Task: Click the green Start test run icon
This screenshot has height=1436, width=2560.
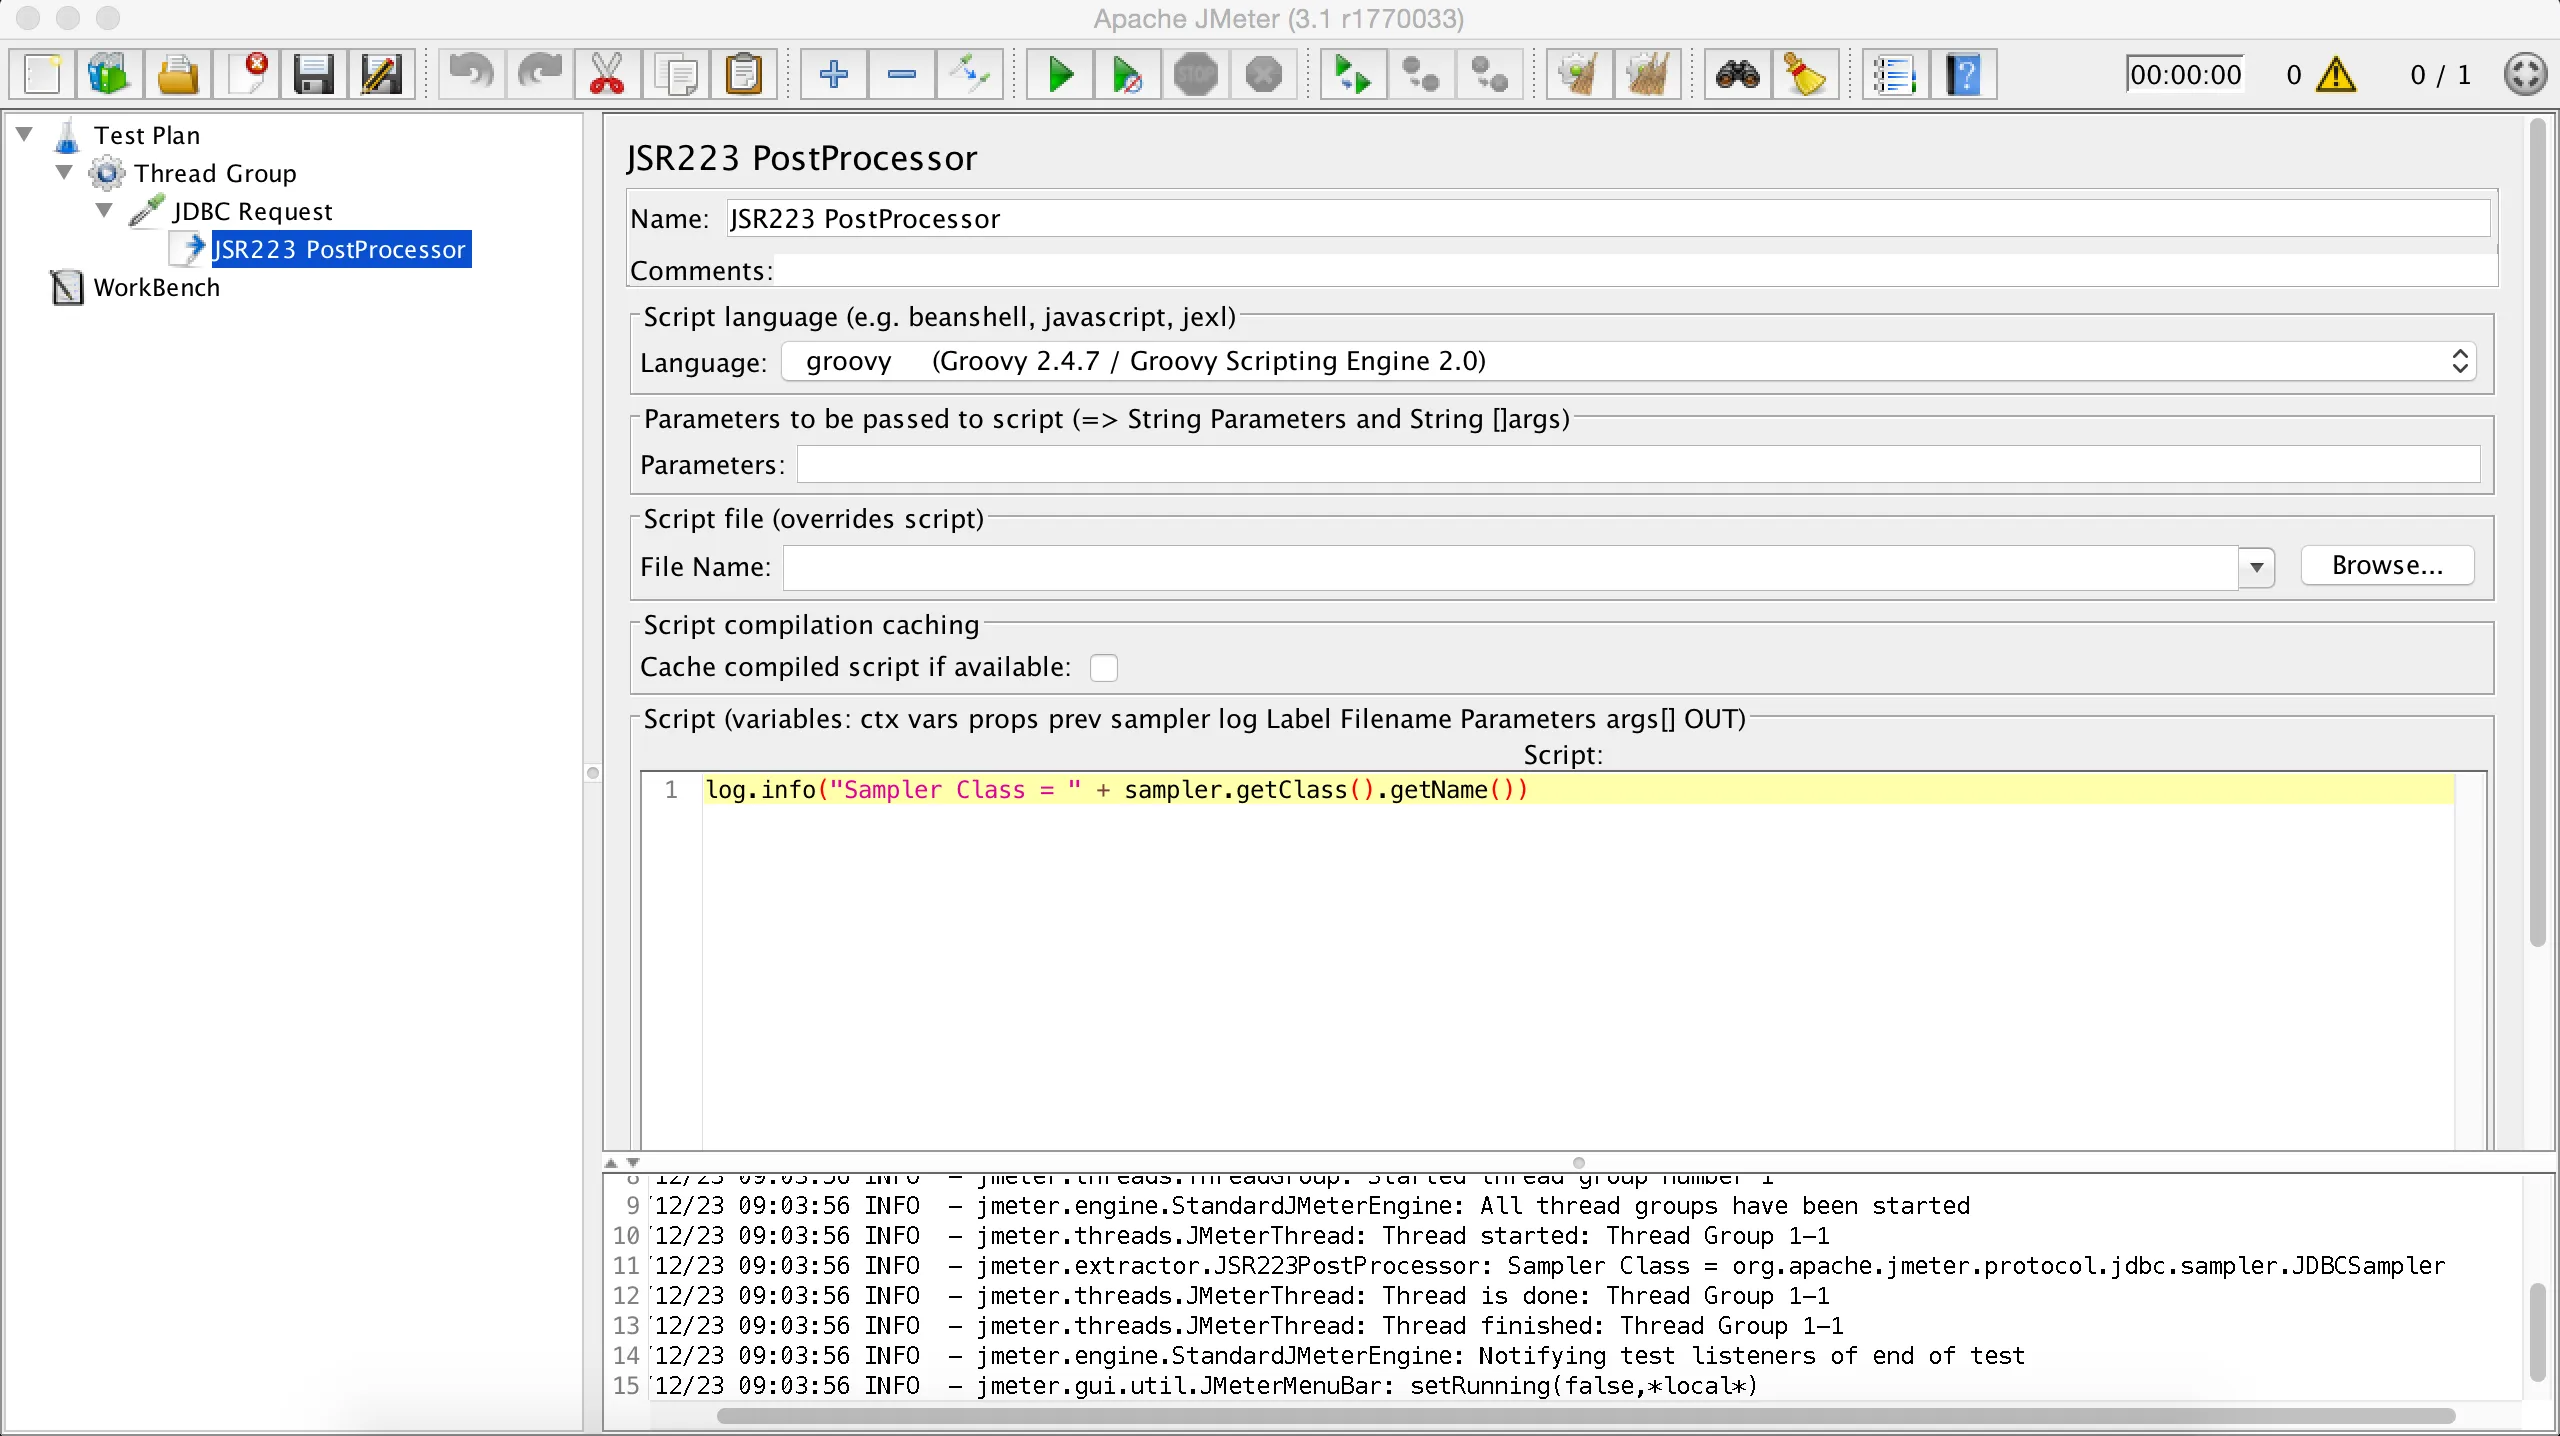Action: click(x=1059, y=75)
